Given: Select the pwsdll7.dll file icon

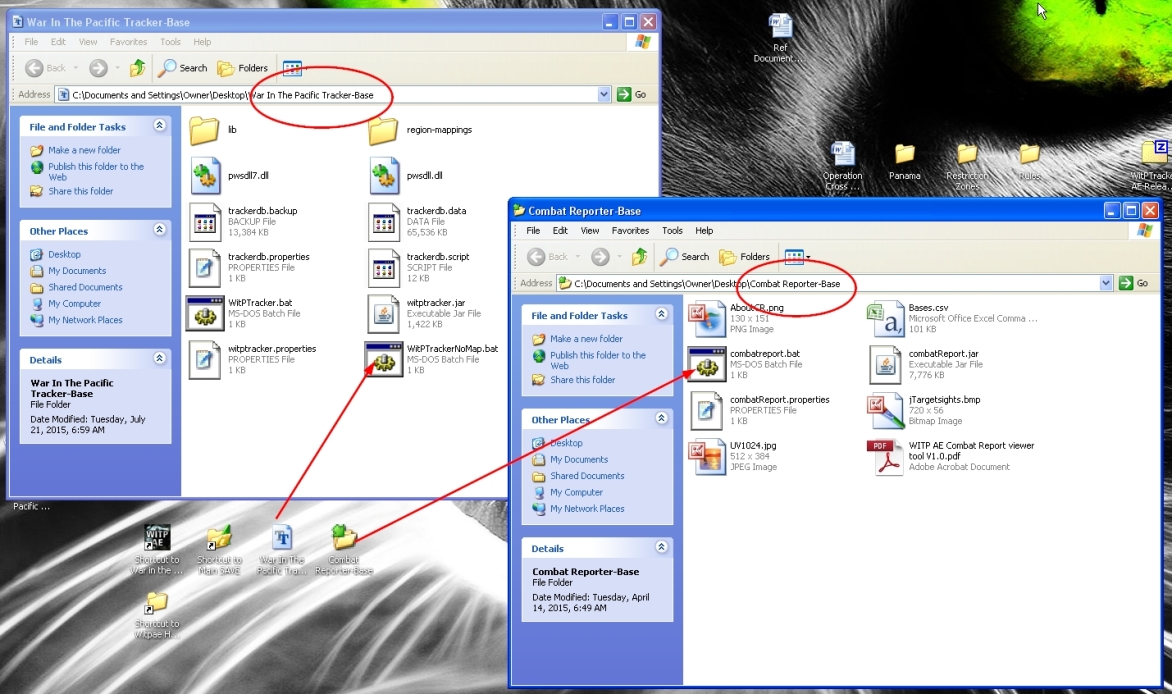Looking at the screenshot, I should tap(205, 176).
